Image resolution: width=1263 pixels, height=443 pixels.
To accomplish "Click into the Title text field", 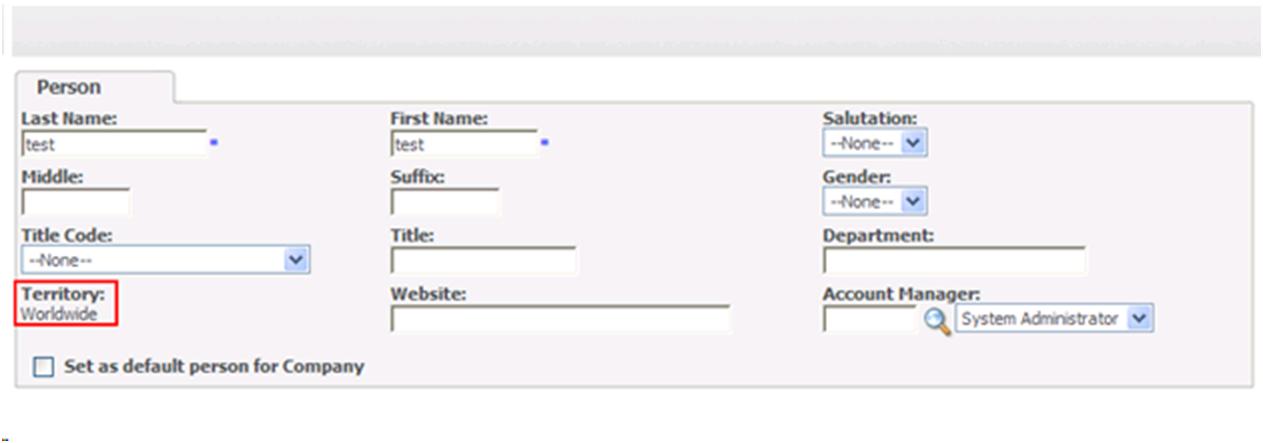I will pos(484,260).
